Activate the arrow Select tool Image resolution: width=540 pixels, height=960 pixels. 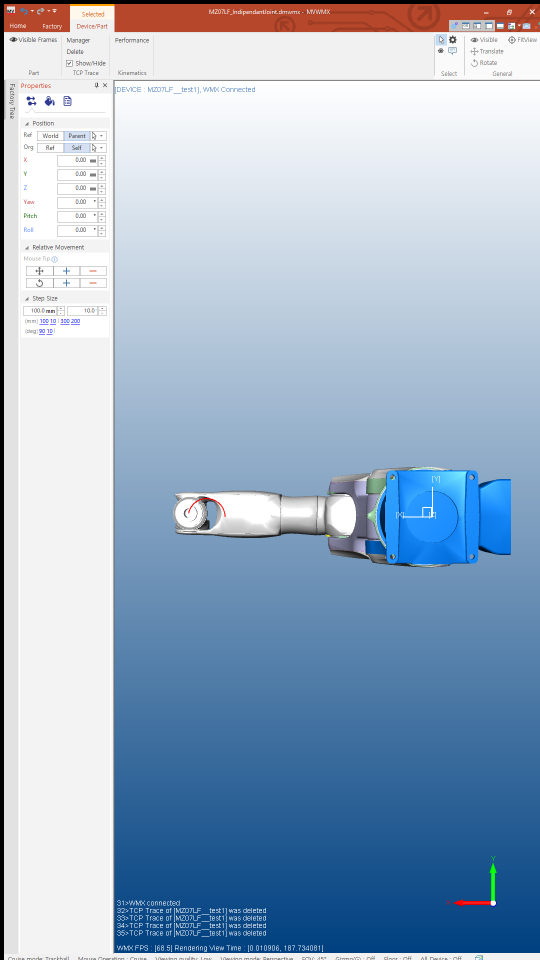pos(441,40)
